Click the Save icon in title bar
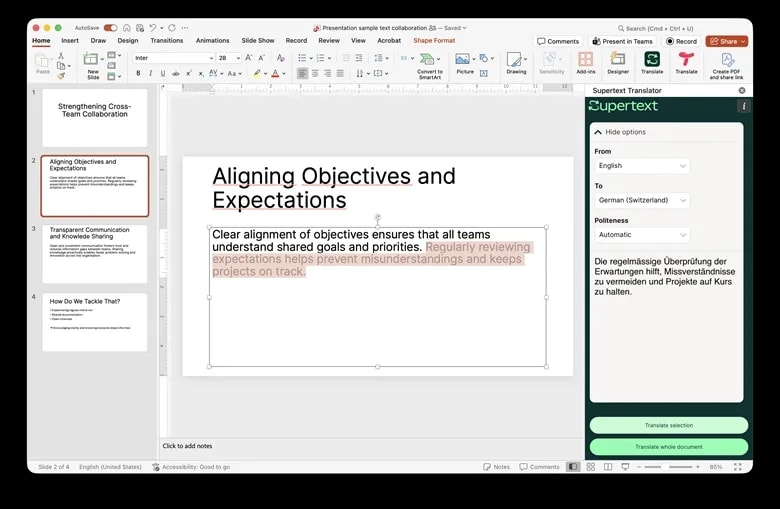This screenshot has width=780, height=509. tap(140, 28)
